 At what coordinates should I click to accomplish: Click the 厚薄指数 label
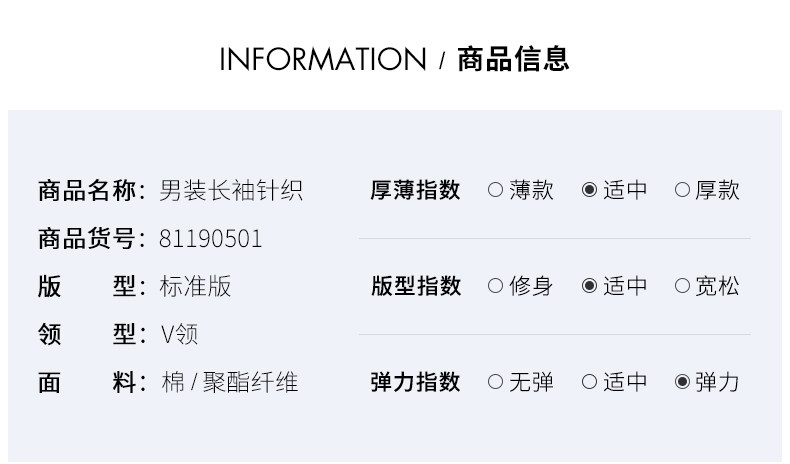(x=415, y=190)
